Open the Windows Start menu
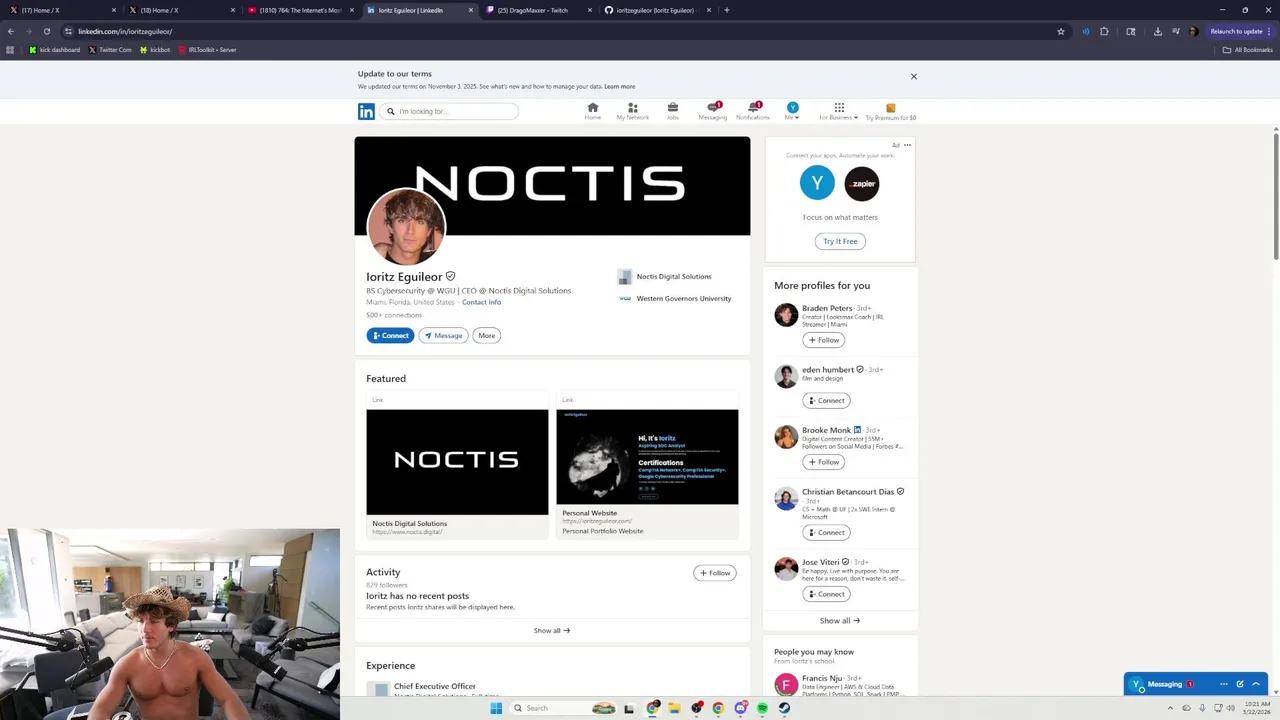 [496, 708]
